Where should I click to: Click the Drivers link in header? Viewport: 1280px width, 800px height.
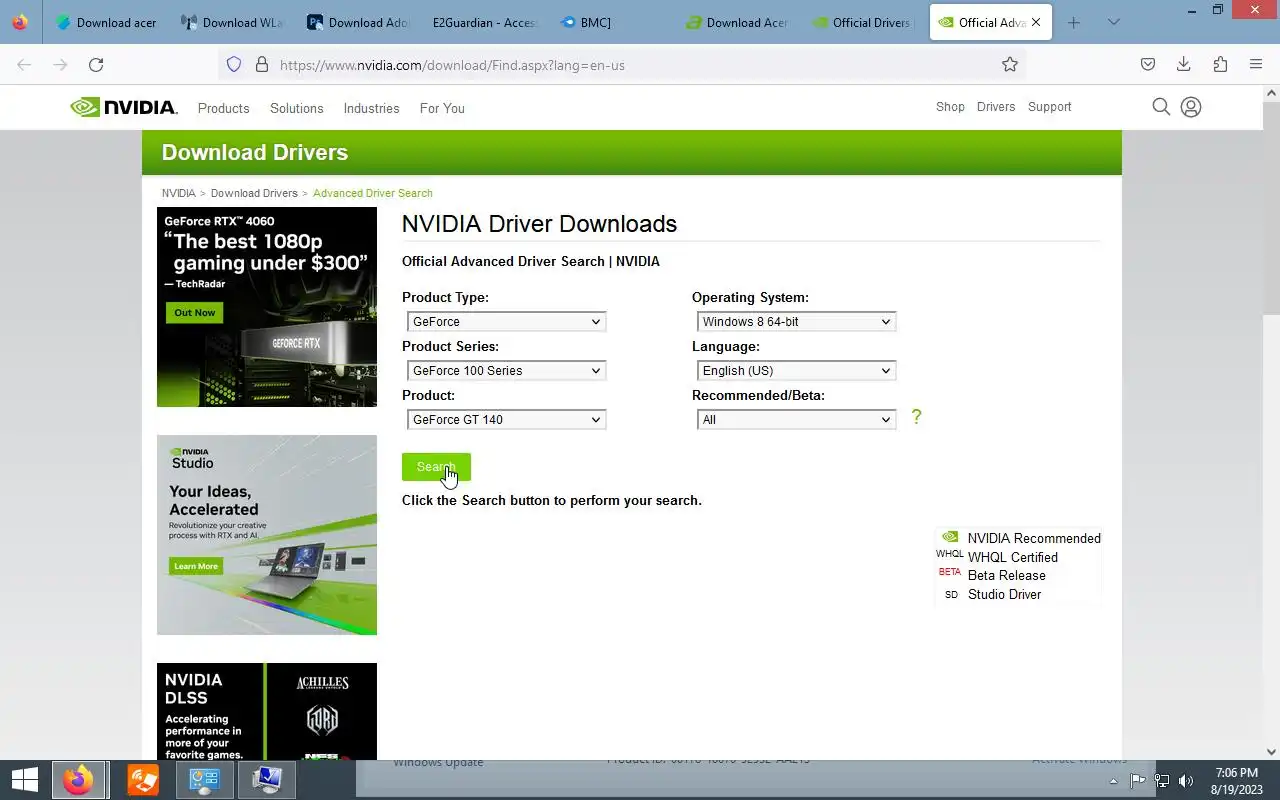pos(996,107)
